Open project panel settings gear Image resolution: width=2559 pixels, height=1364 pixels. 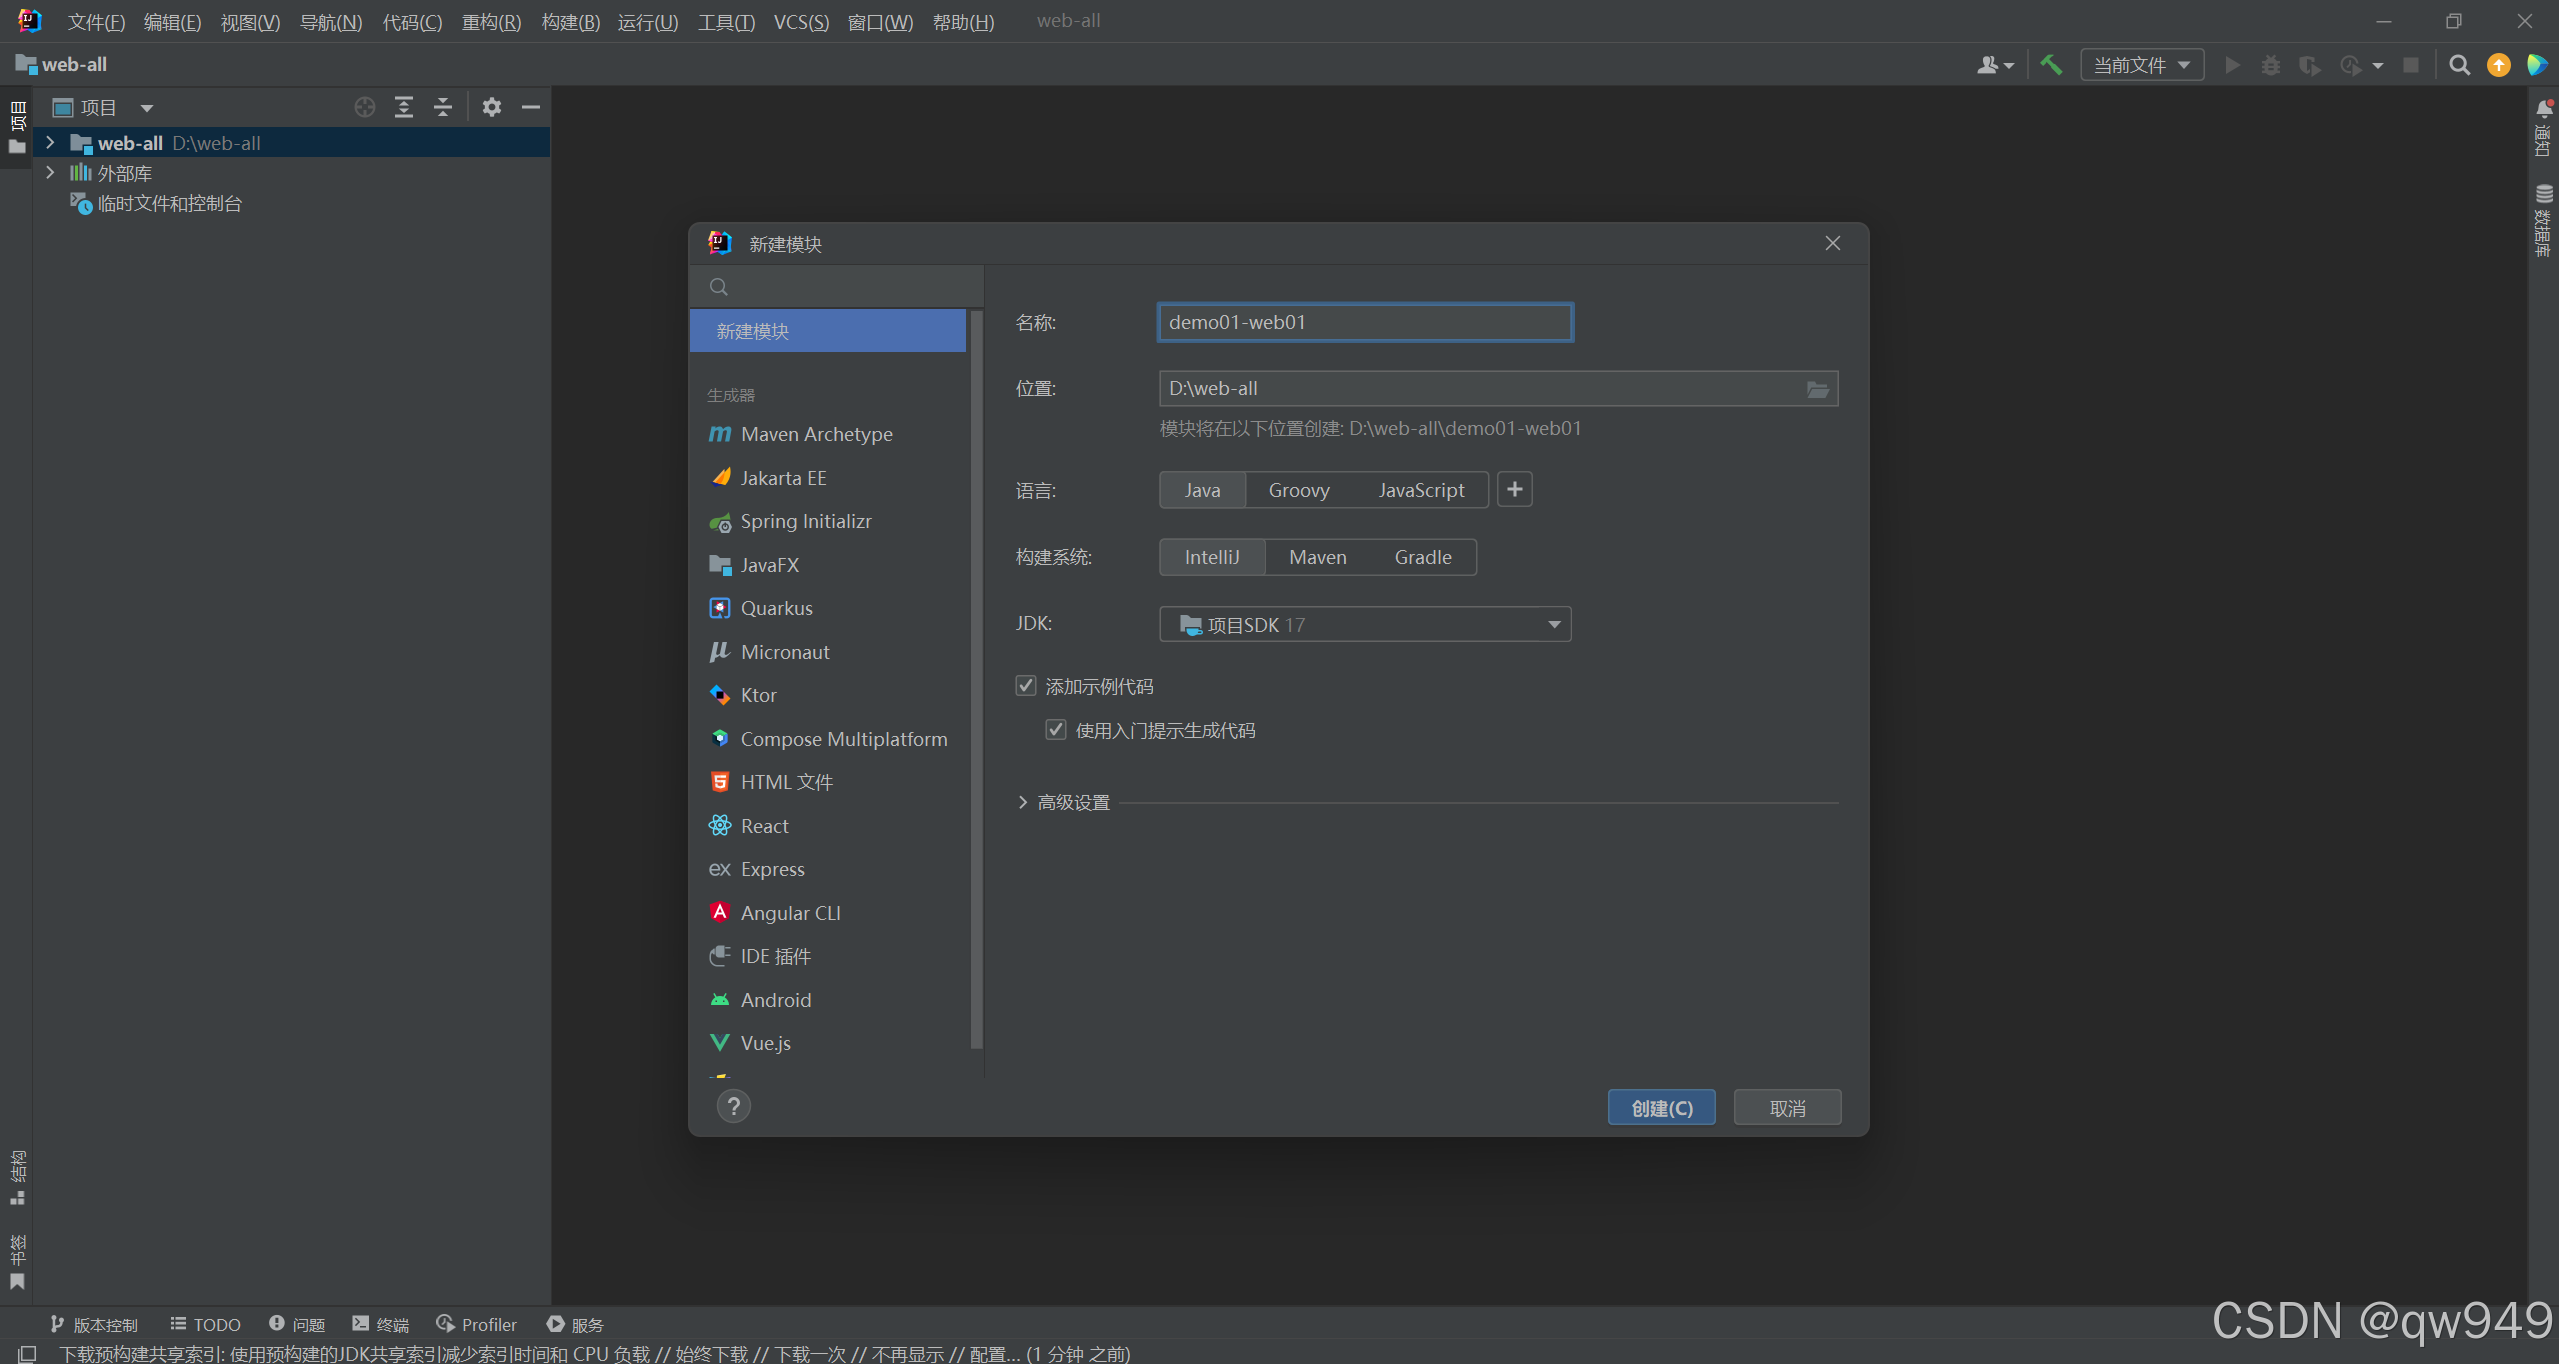pos(491,107)
